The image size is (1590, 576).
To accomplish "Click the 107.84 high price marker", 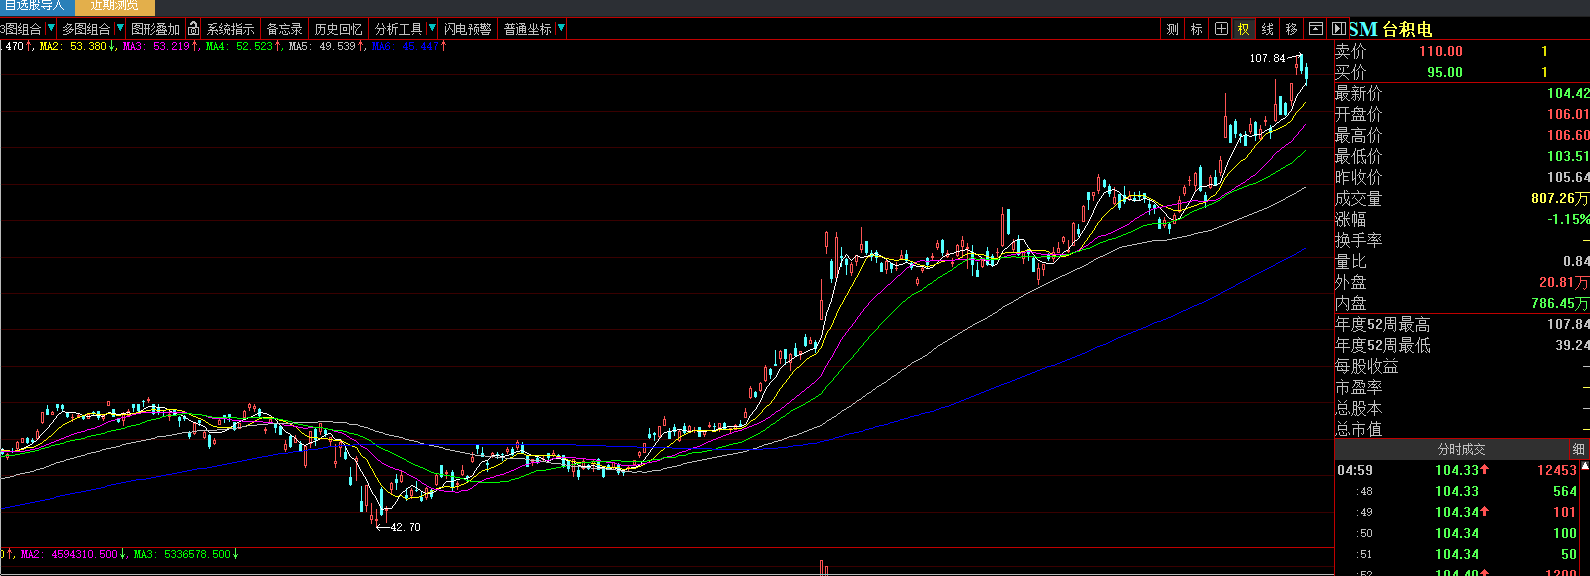I will (1267, 58).
